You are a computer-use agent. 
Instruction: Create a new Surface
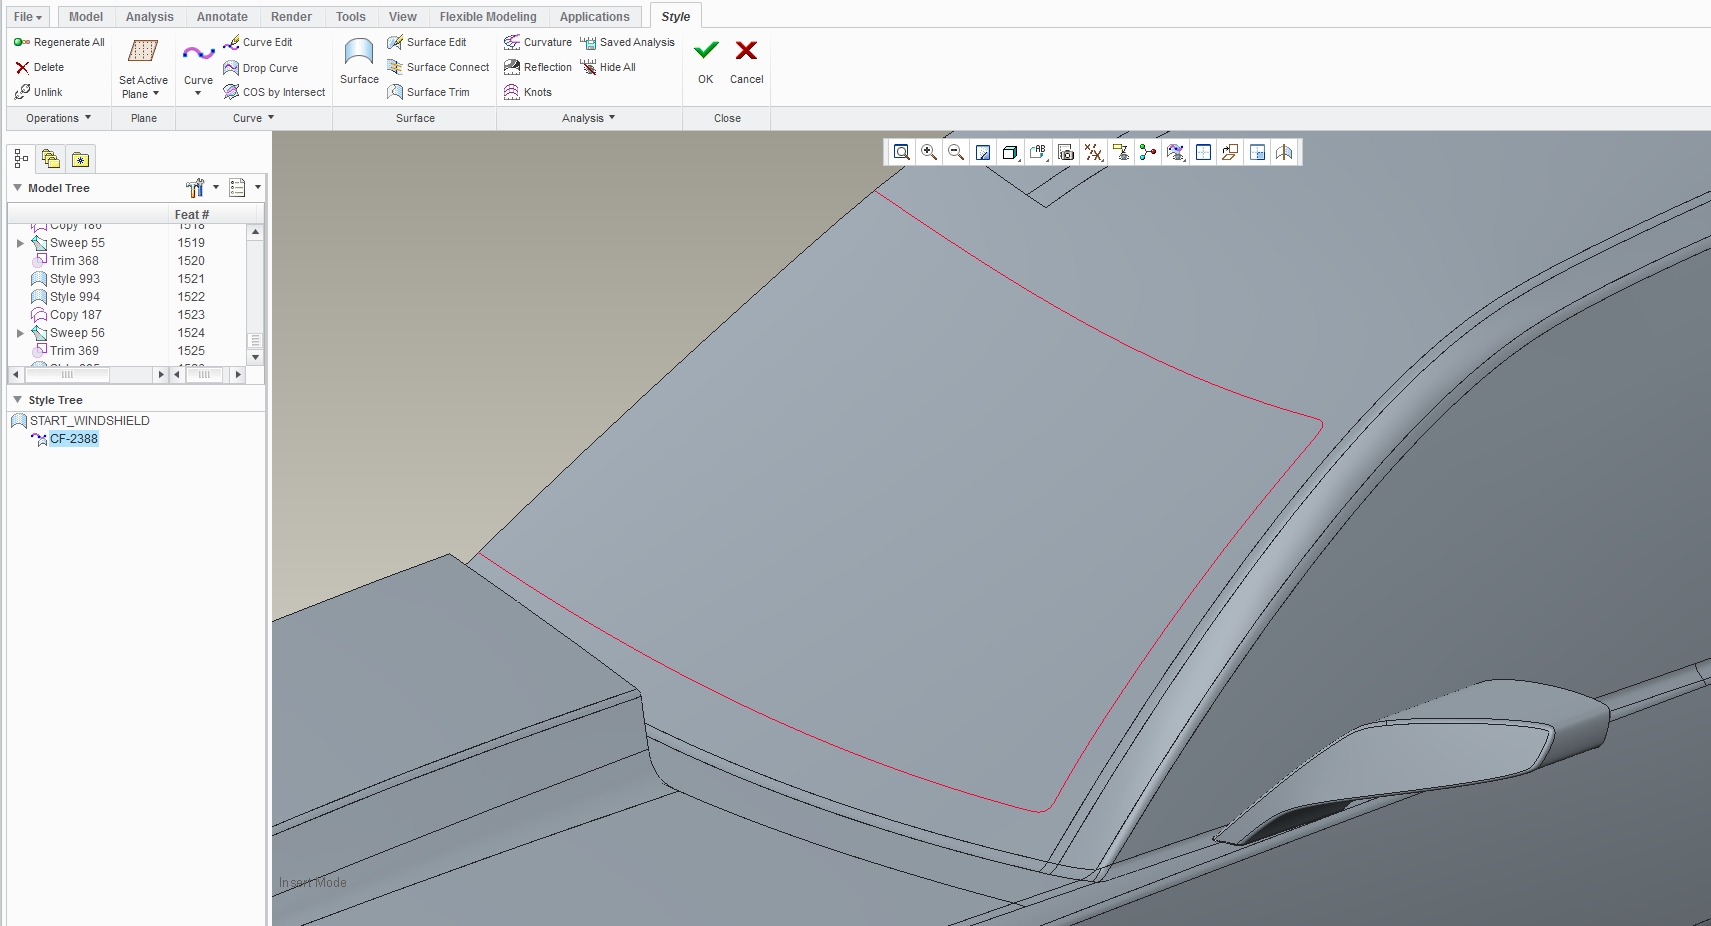[x=359, y=60]
